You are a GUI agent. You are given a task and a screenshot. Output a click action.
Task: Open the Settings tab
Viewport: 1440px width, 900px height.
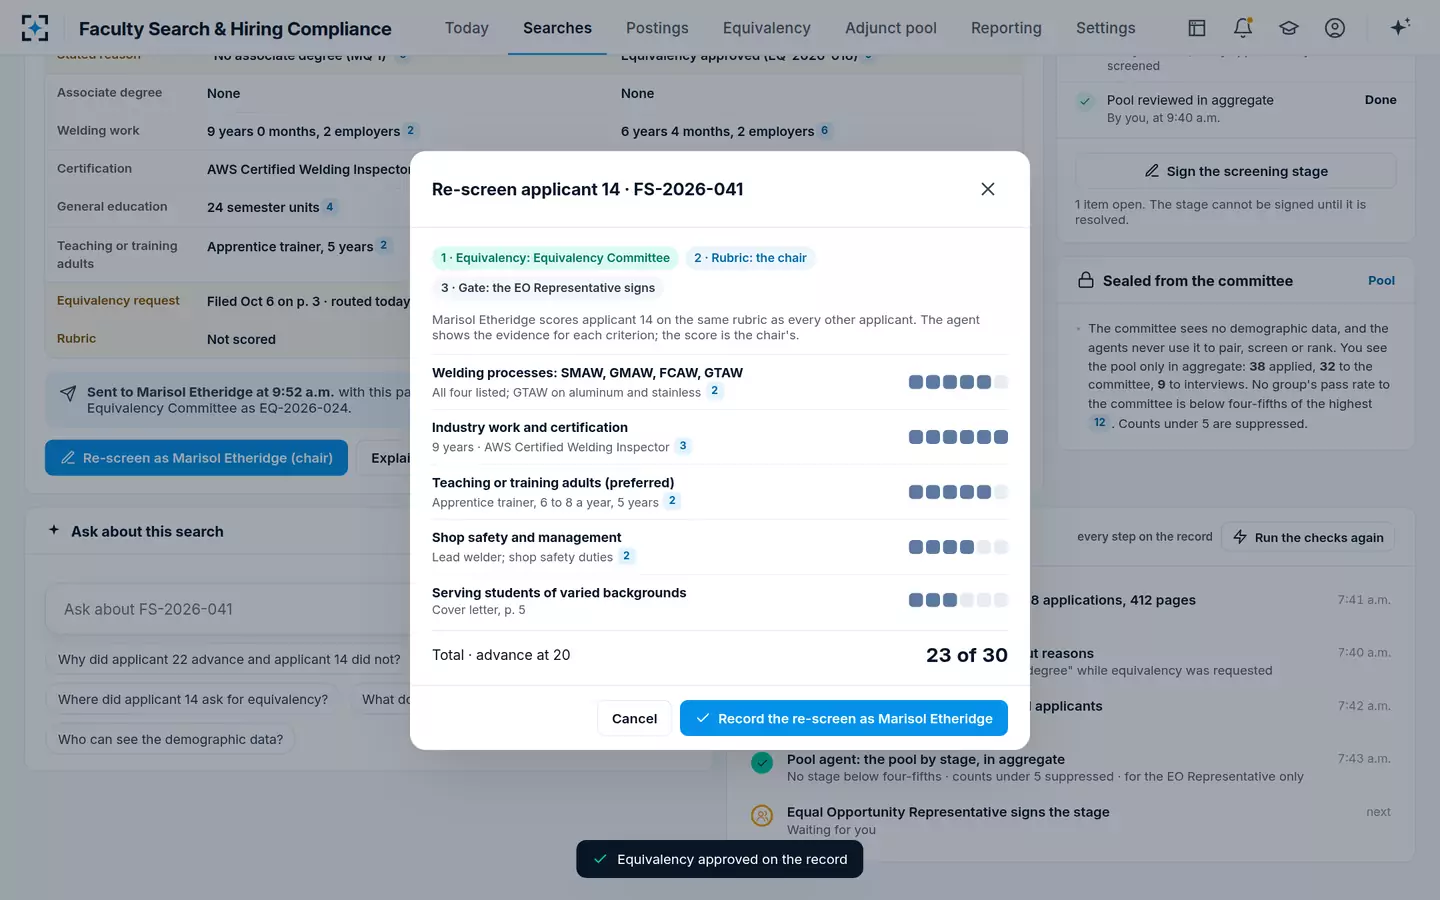[1106, 28]
